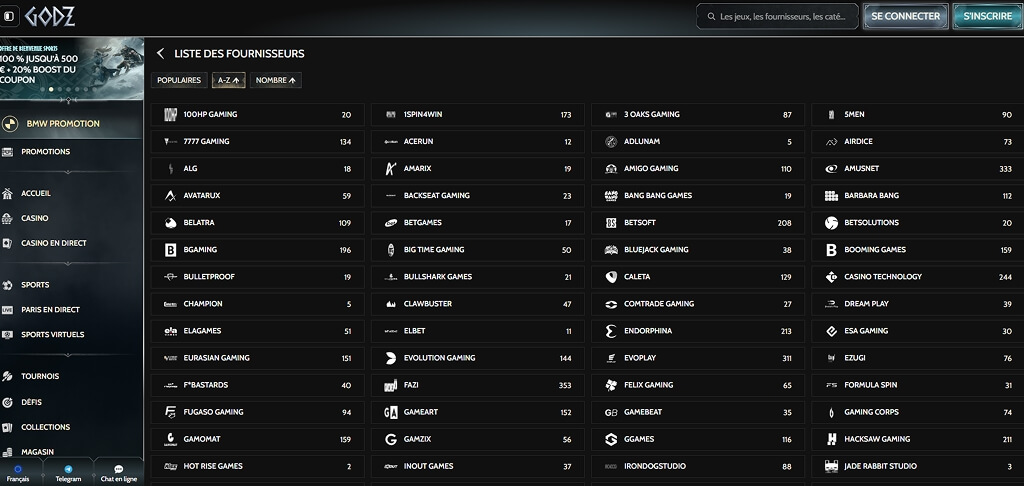This screenshot has width=1024, height=486.
Task: Select the second dot of the banner carousel
Action: pyautogui.click(x=51, y=89)
